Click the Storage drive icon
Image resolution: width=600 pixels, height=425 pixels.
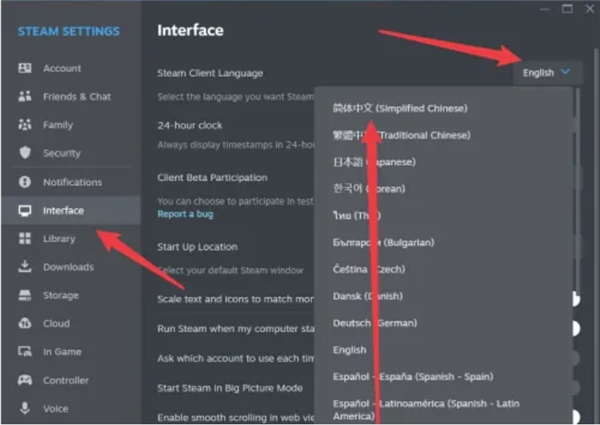pyautogui.click(x=25, y=296)
